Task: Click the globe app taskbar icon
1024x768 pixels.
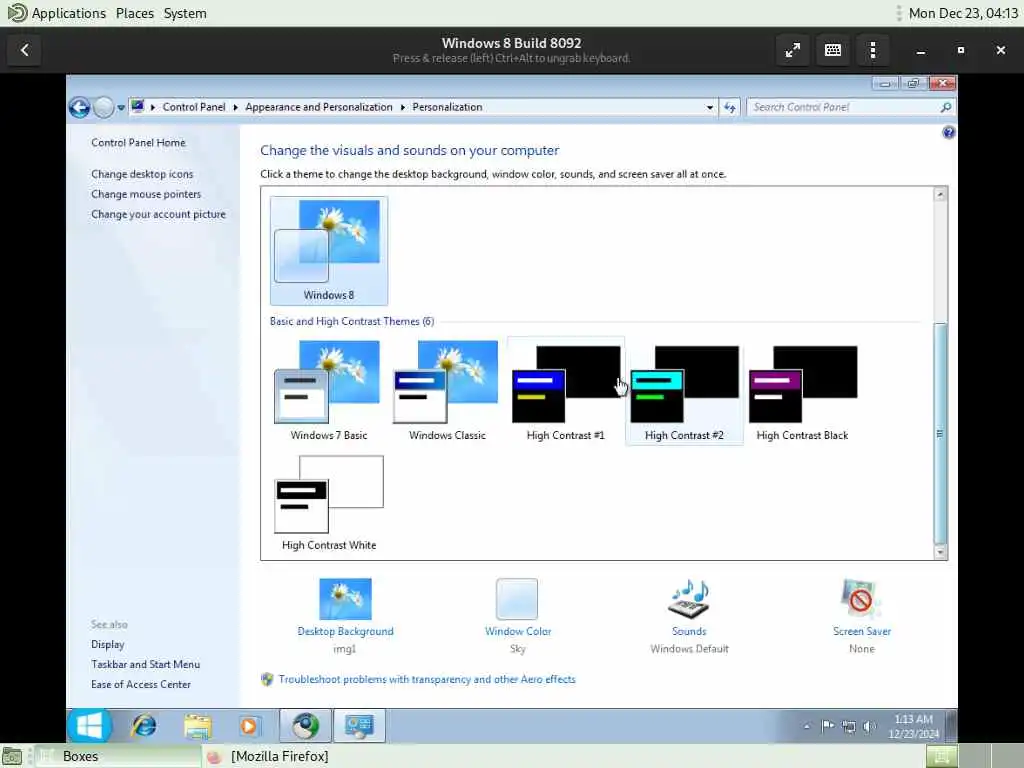Action: (x=306, y=726)
